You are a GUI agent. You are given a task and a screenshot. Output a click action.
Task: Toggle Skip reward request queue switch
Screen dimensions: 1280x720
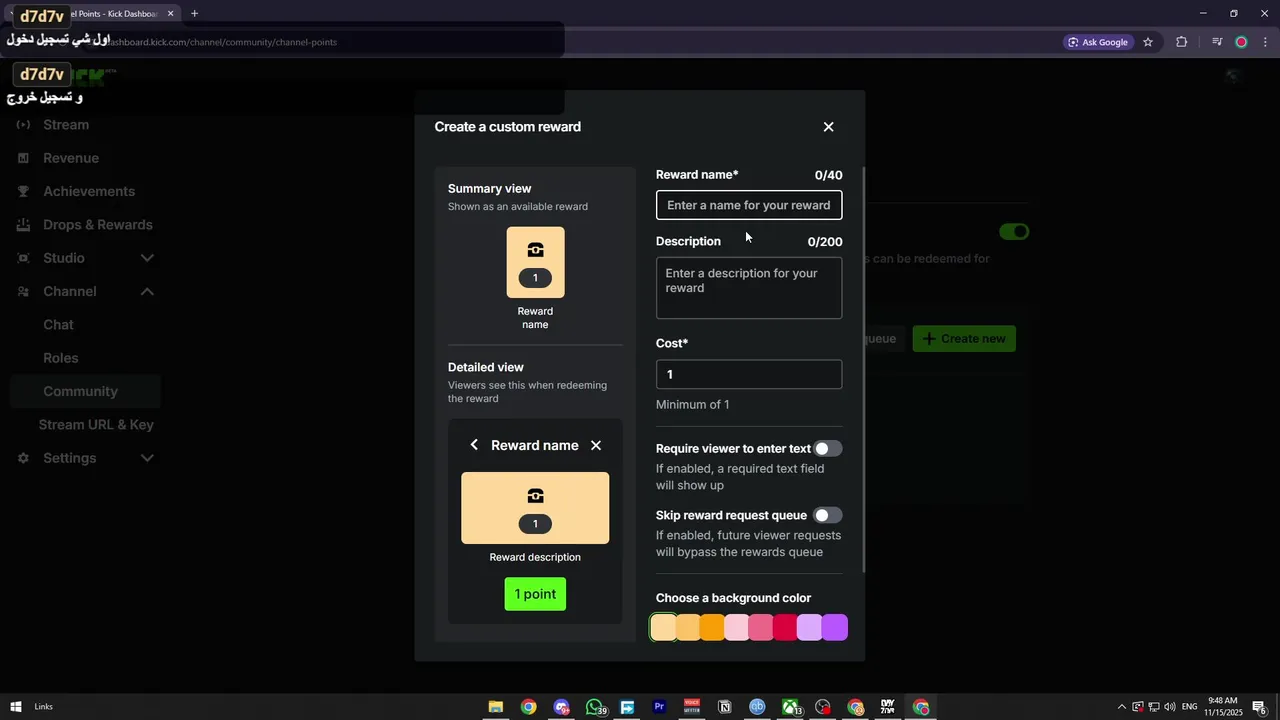click(x=828, y=516)
